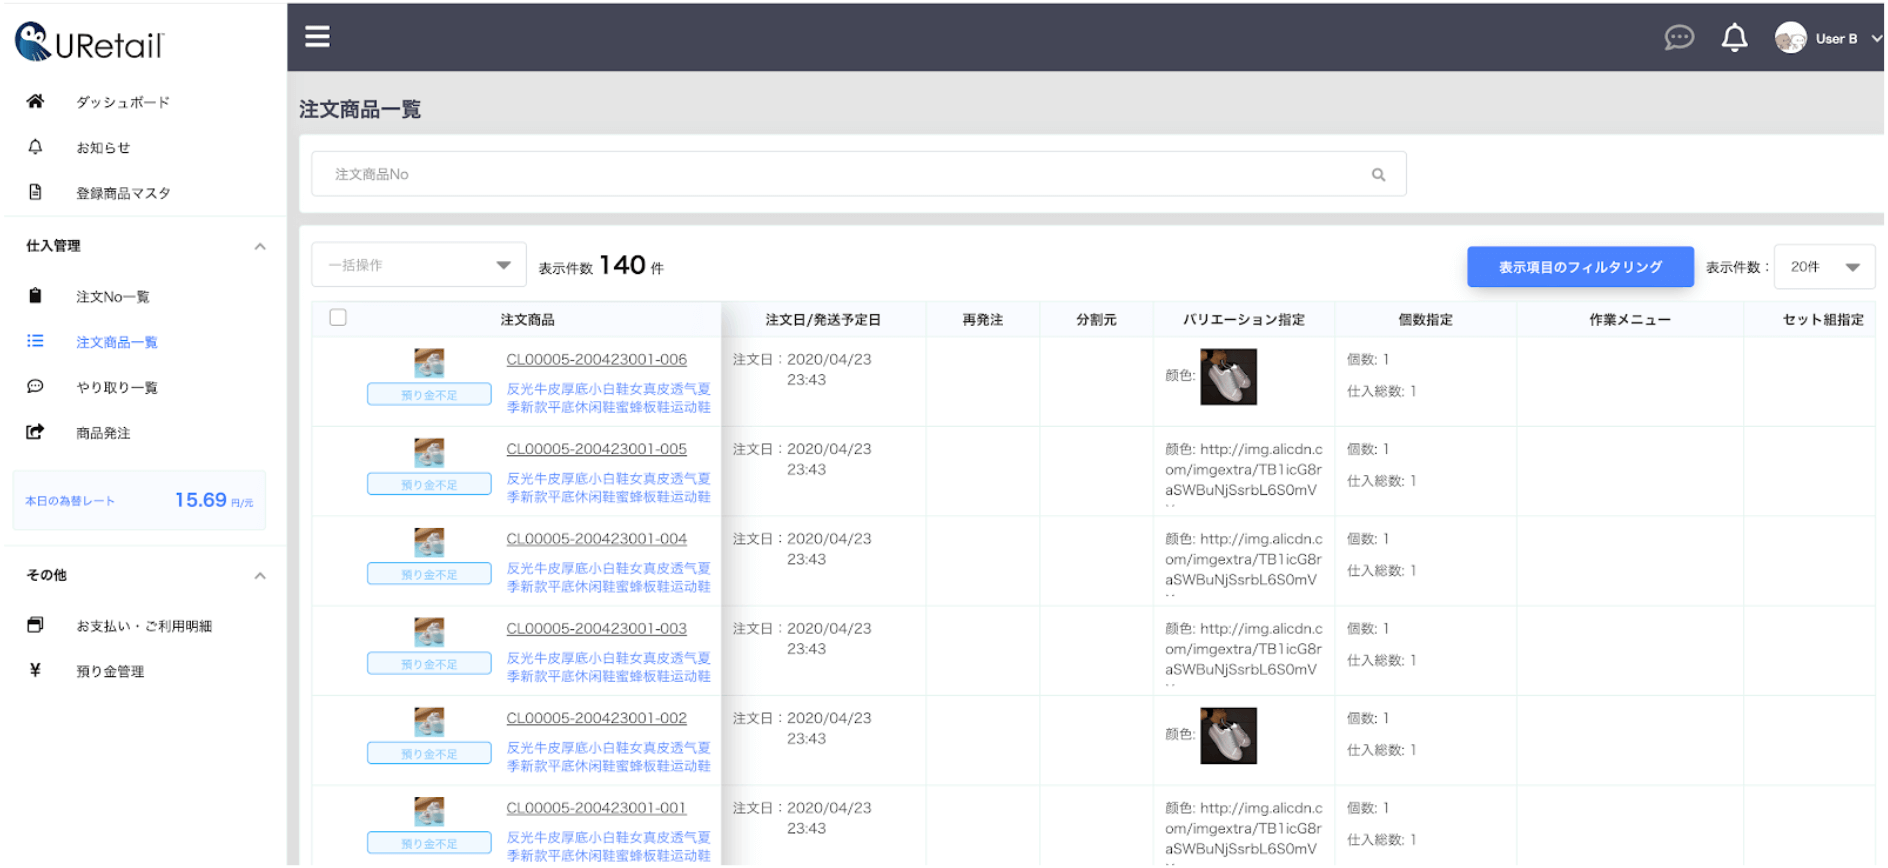The height and width of the screenshot is (868, 1888).
Task: Click the search magnifier icon
Action: [x=1378, y=175]
